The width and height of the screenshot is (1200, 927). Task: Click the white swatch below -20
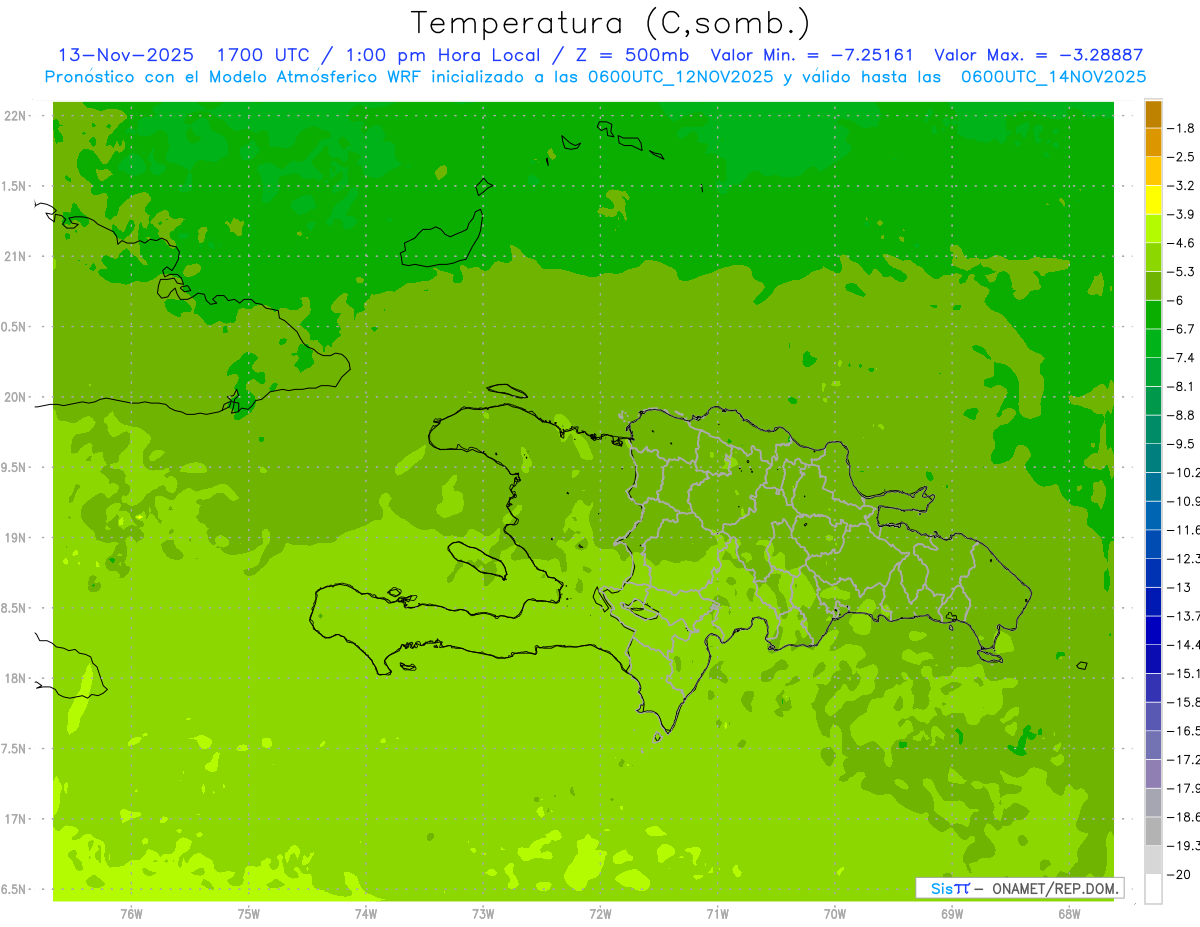(x=1153, y=889)
